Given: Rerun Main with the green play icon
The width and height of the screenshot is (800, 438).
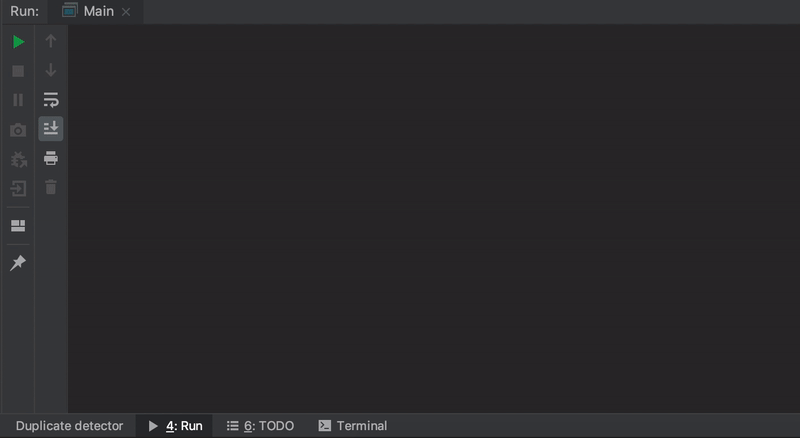Looking at the screenshot, I should pyautogui.click(x=18, y=41).
